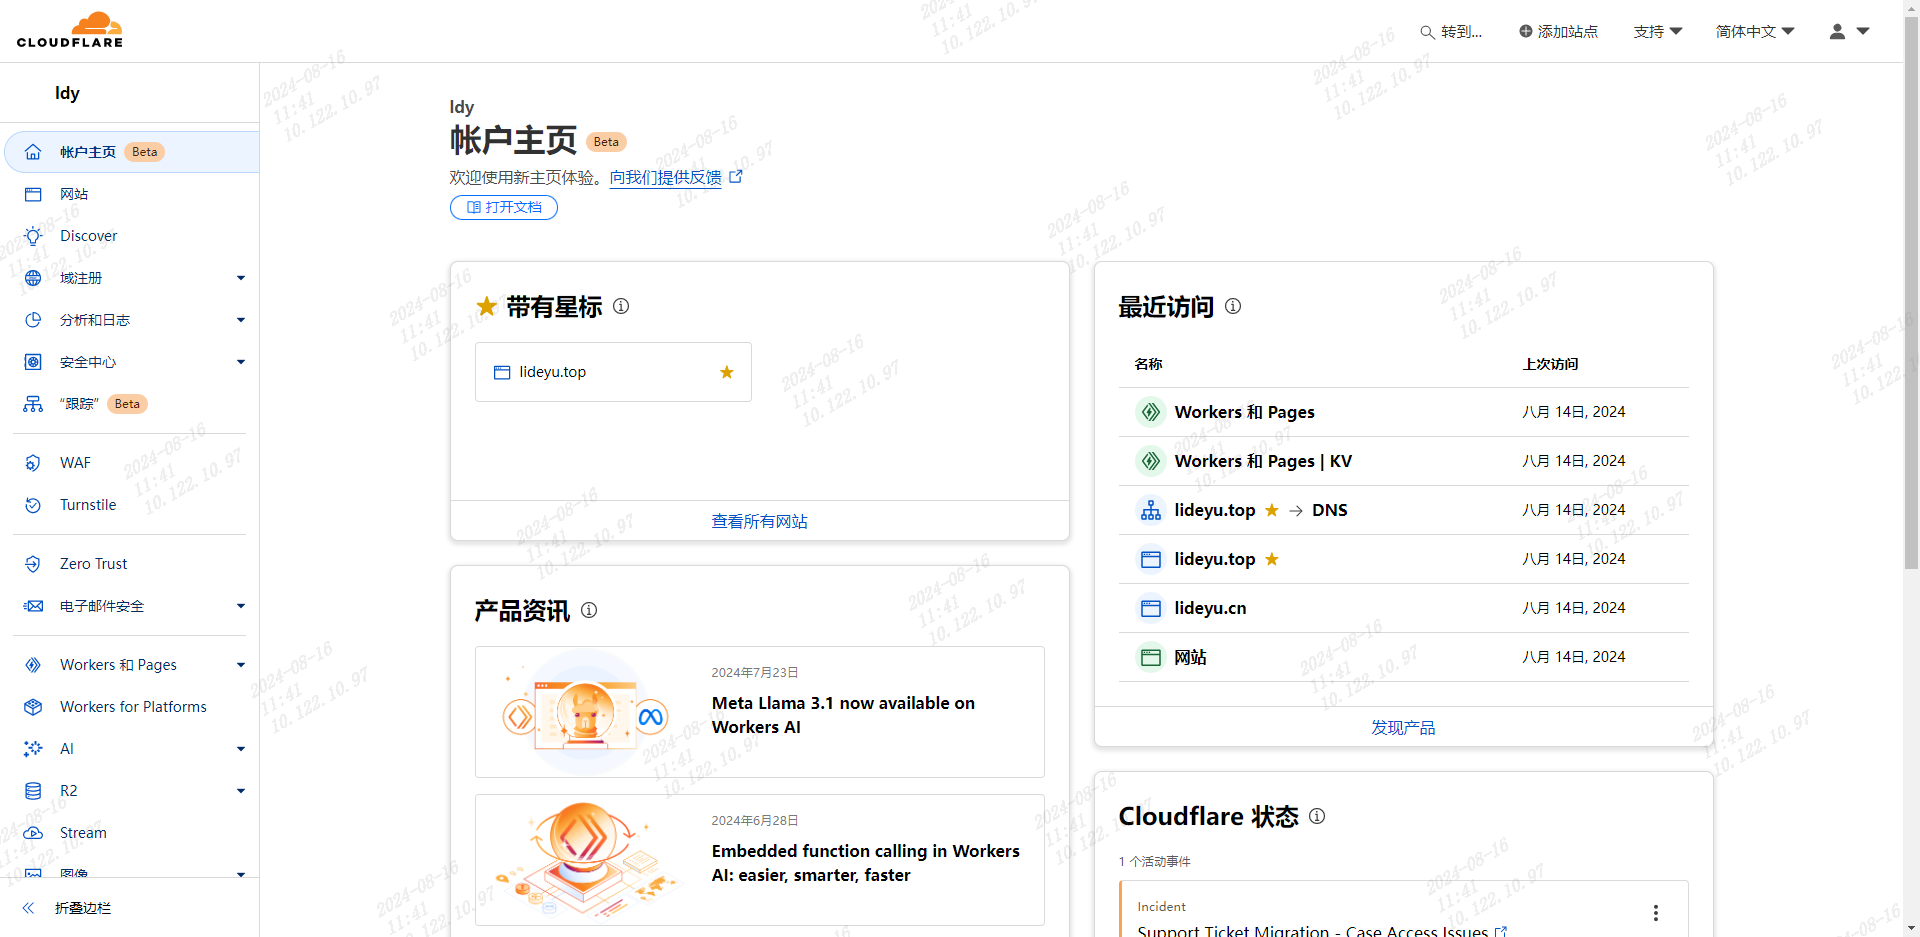Expand the 电子邮件安全 sidebar section
Viewport: 1920px width, 937px height.
(x=241, y=606)
